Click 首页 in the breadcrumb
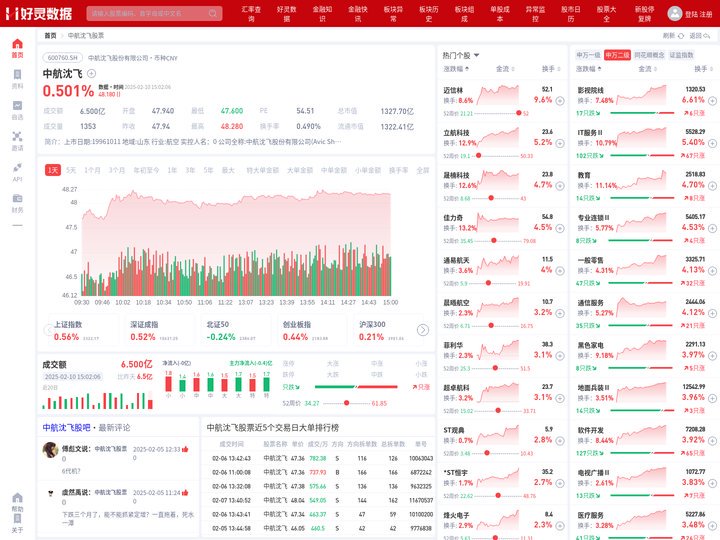Image resolution: width=720 pixels, height=540 pixels. [50, 36]
